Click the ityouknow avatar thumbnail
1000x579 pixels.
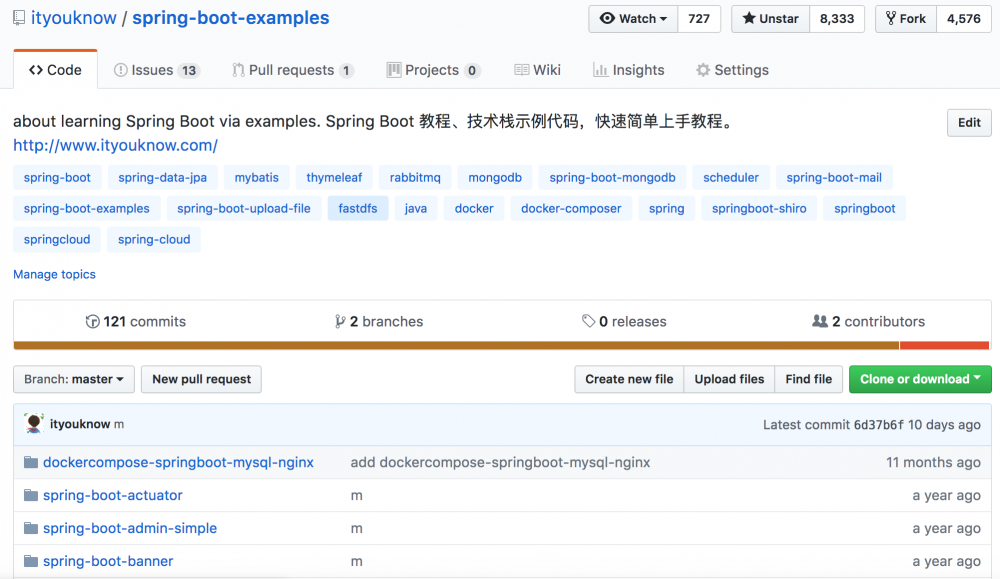tap(35, 424)
